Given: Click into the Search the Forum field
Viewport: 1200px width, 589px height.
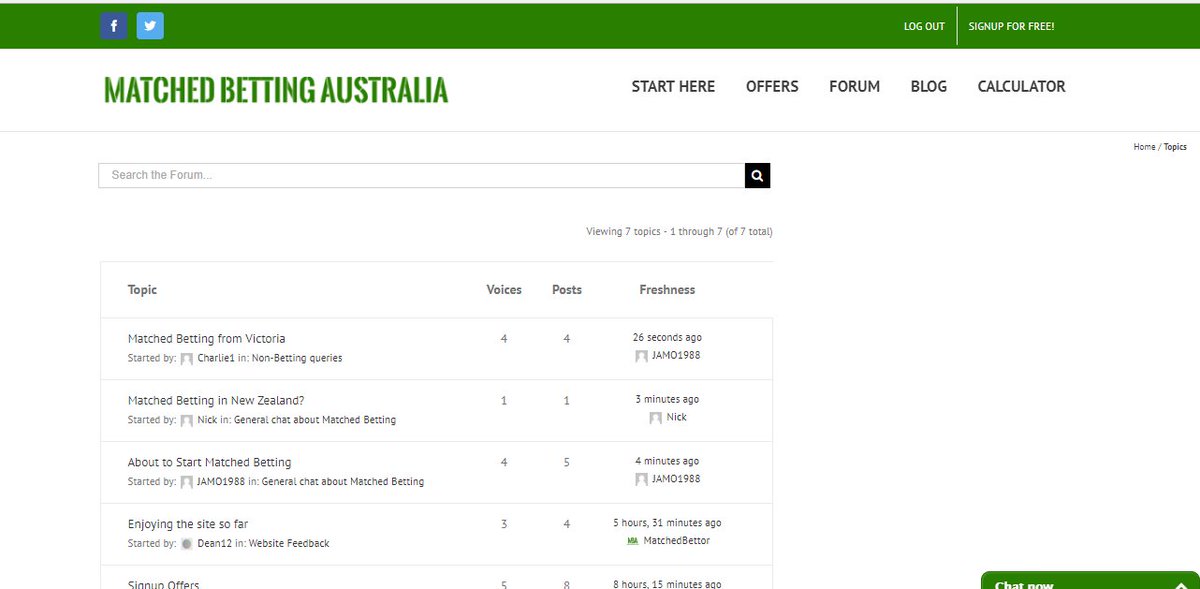Looking at the screenshot, I should (422, 175).
